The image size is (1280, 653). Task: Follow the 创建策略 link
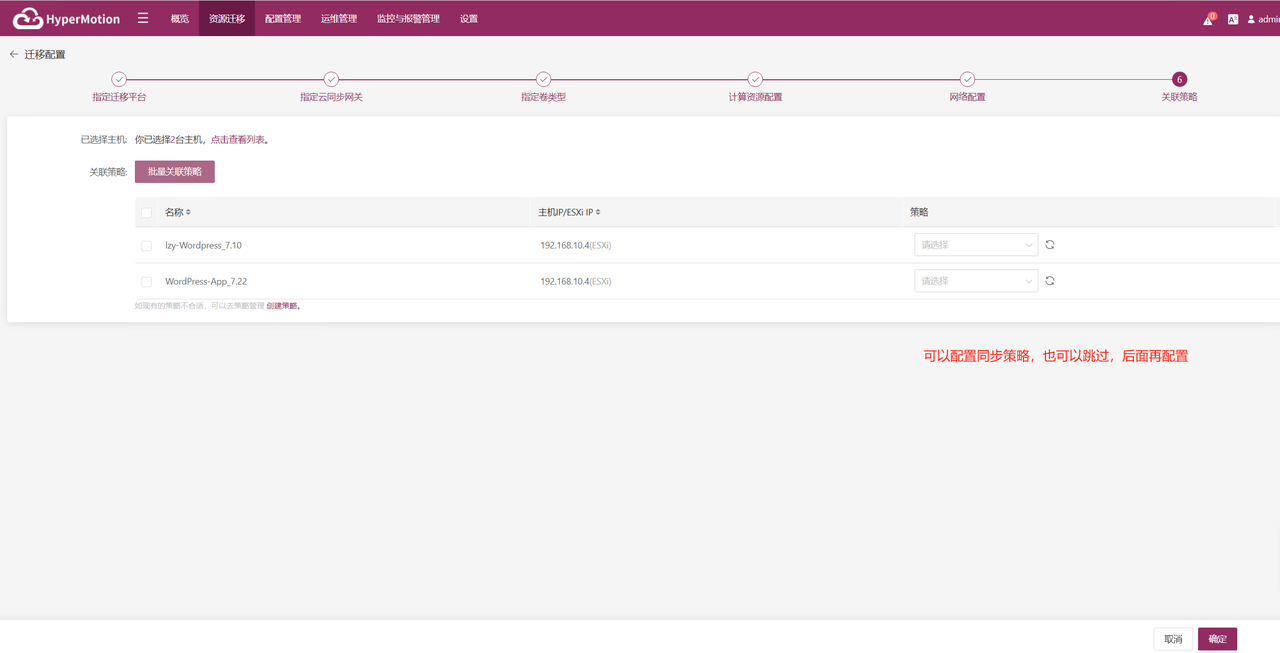(282, 306)
